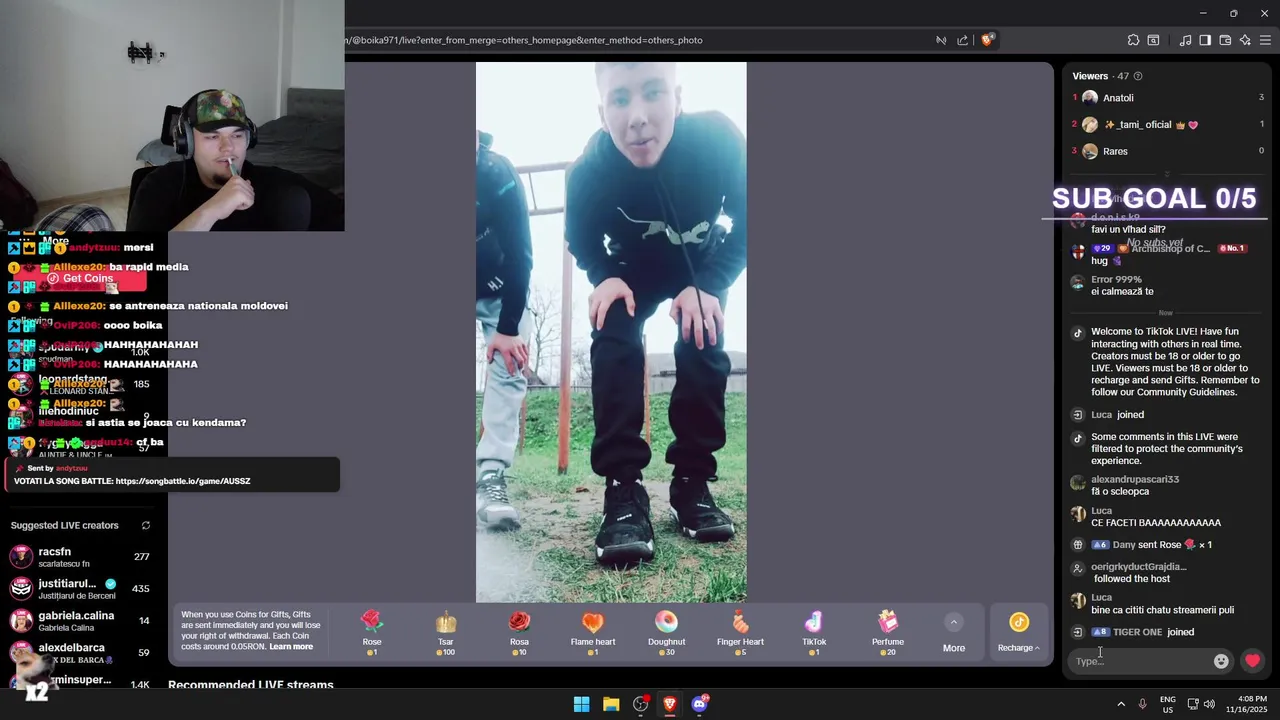This screenshot has width=1280, height=720.
Task: Open OBS Studio from taskbar
Action: [641, 704]
